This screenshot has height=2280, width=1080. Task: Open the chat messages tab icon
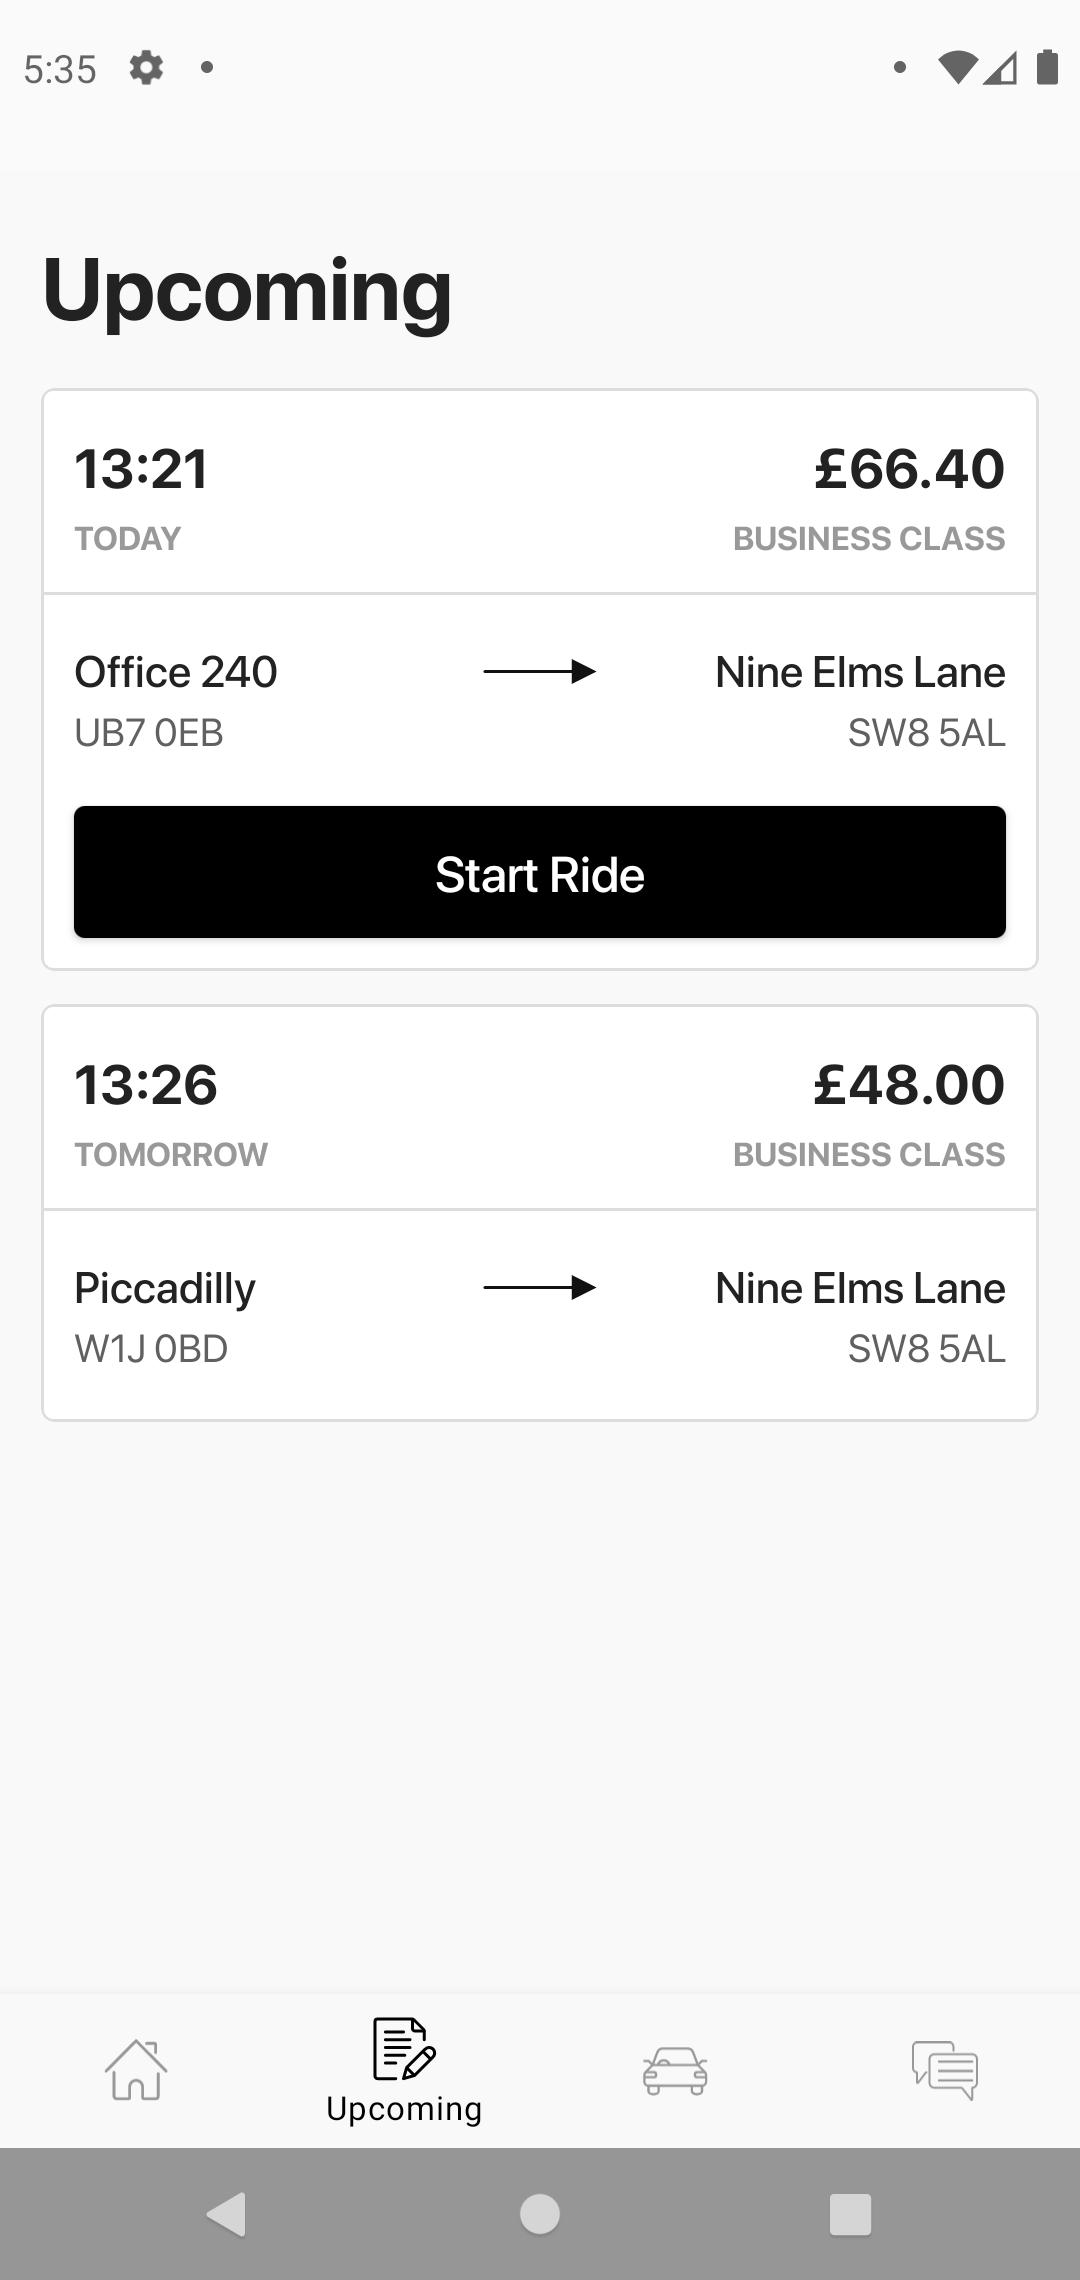click(945, 2070)
